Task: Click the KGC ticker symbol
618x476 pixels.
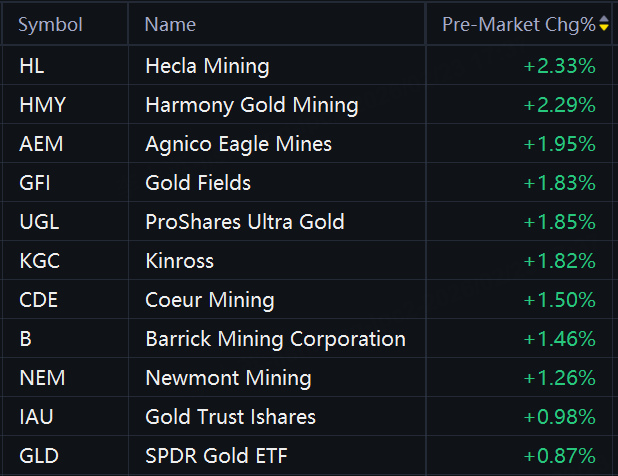Action: coord(39,261)
